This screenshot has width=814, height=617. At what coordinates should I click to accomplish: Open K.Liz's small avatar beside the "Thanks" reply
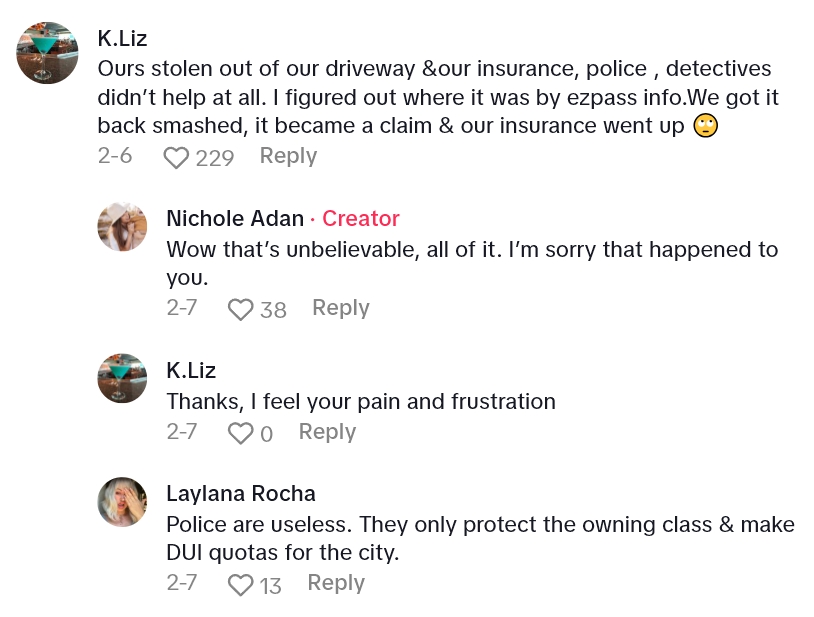point(122,378)
